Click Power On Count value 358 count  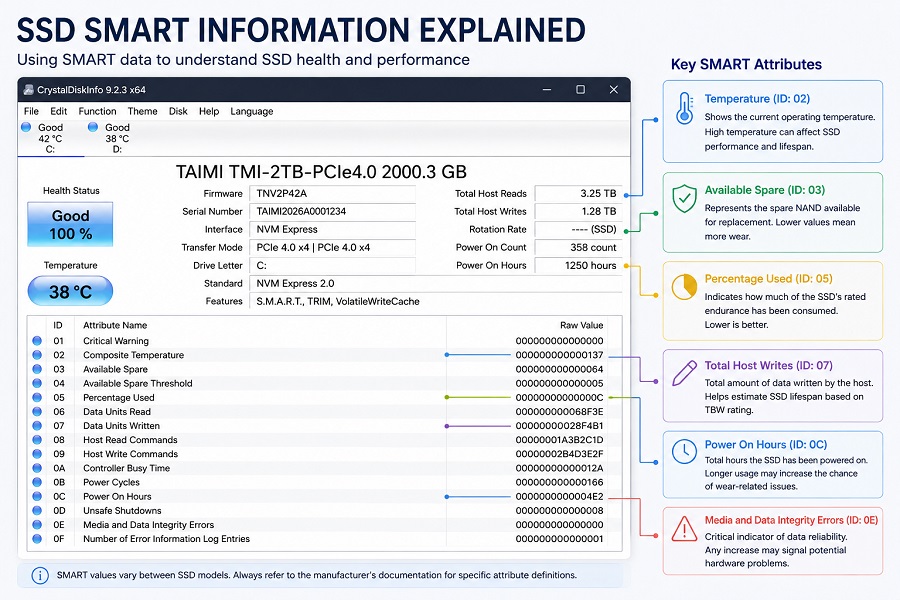(578, 247)
